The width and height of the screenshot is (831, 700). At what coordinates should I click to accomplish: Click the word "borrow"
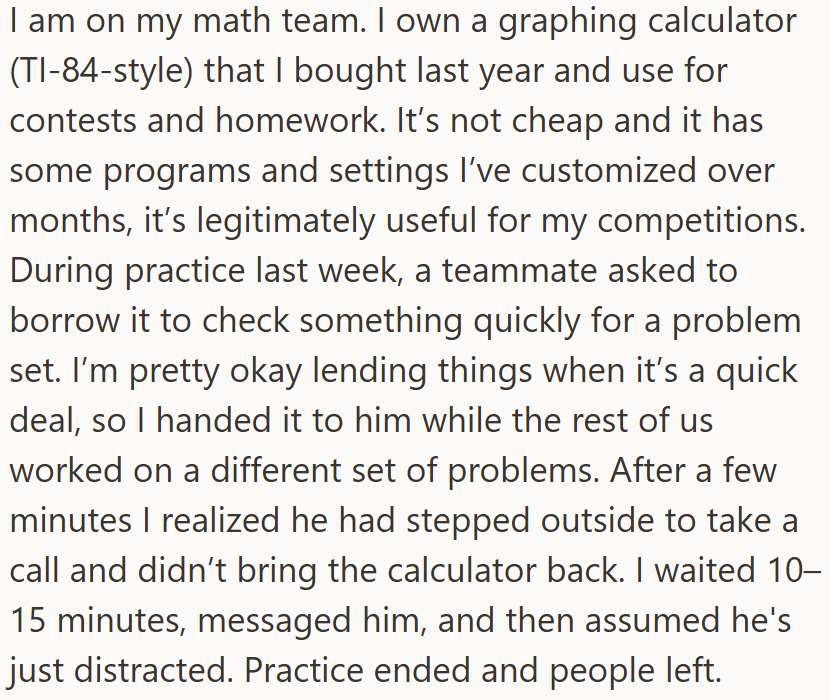(x=65, y=320)
